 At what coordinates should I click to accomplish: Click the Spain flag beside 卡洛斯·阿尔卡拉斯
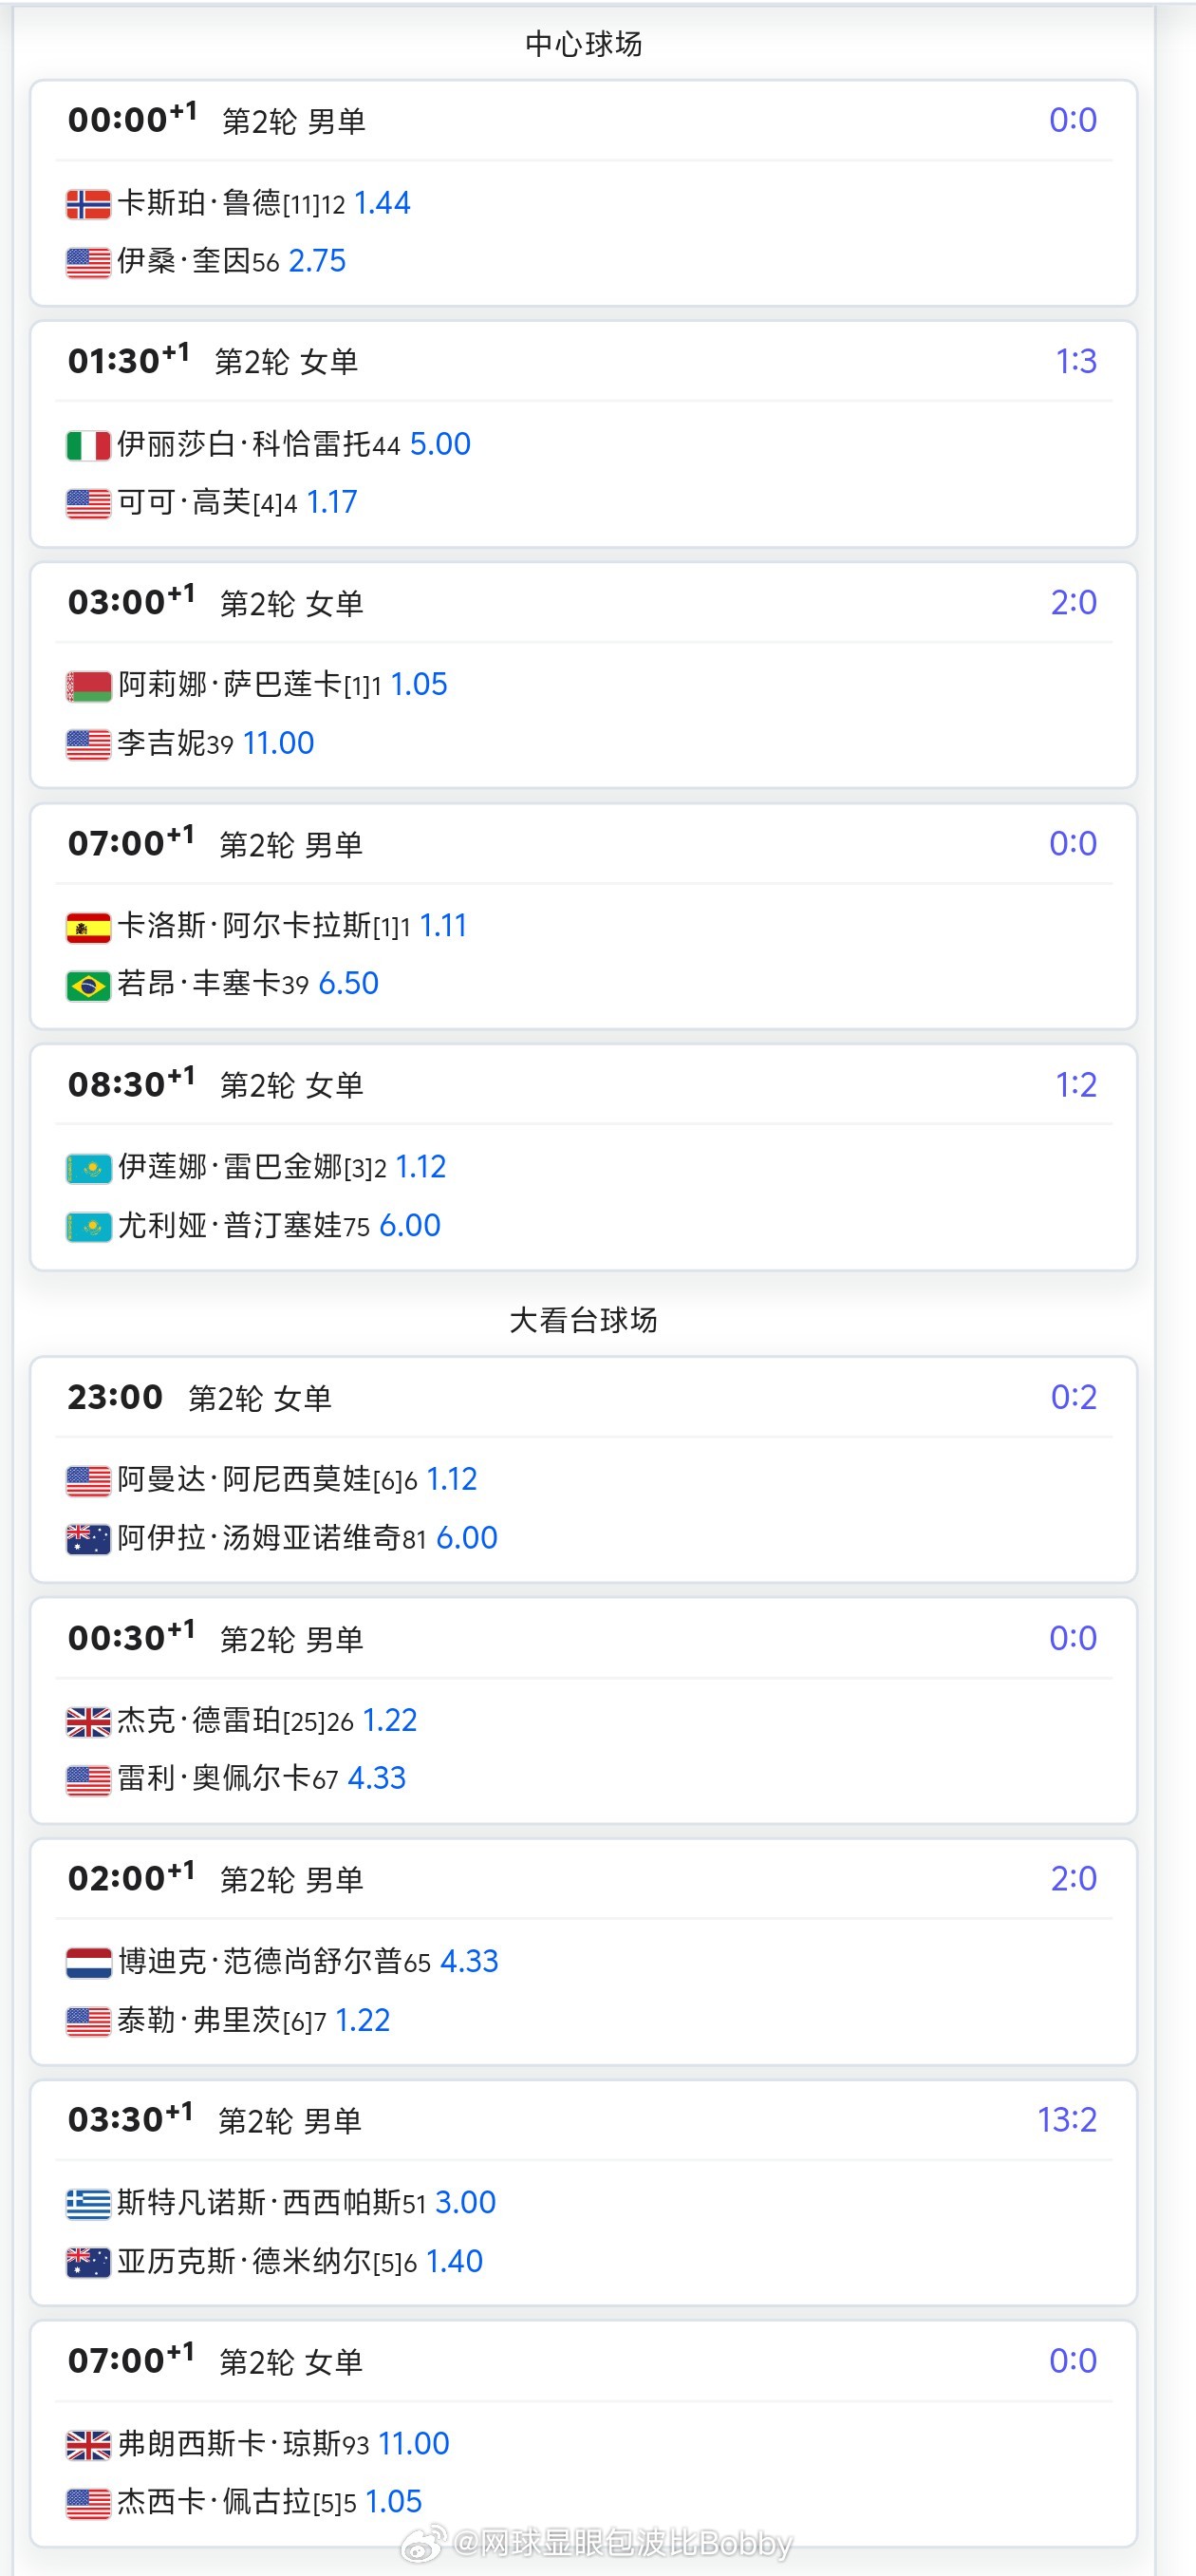coord(88,927)
